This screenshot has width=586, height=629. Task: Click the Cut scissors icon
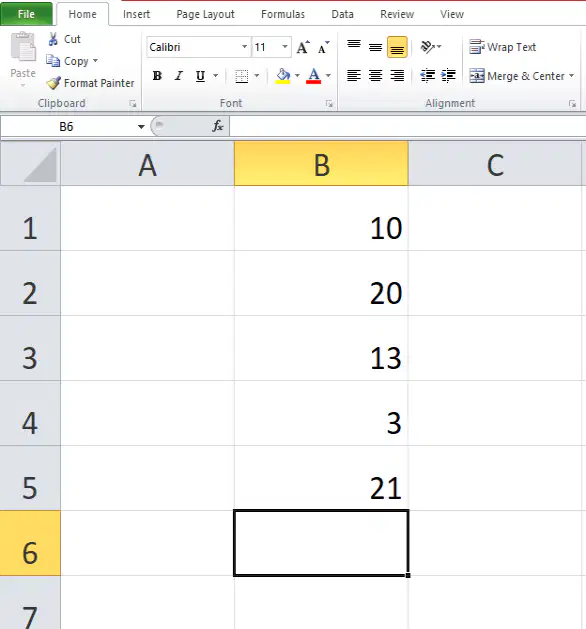(x=53, y=39)
